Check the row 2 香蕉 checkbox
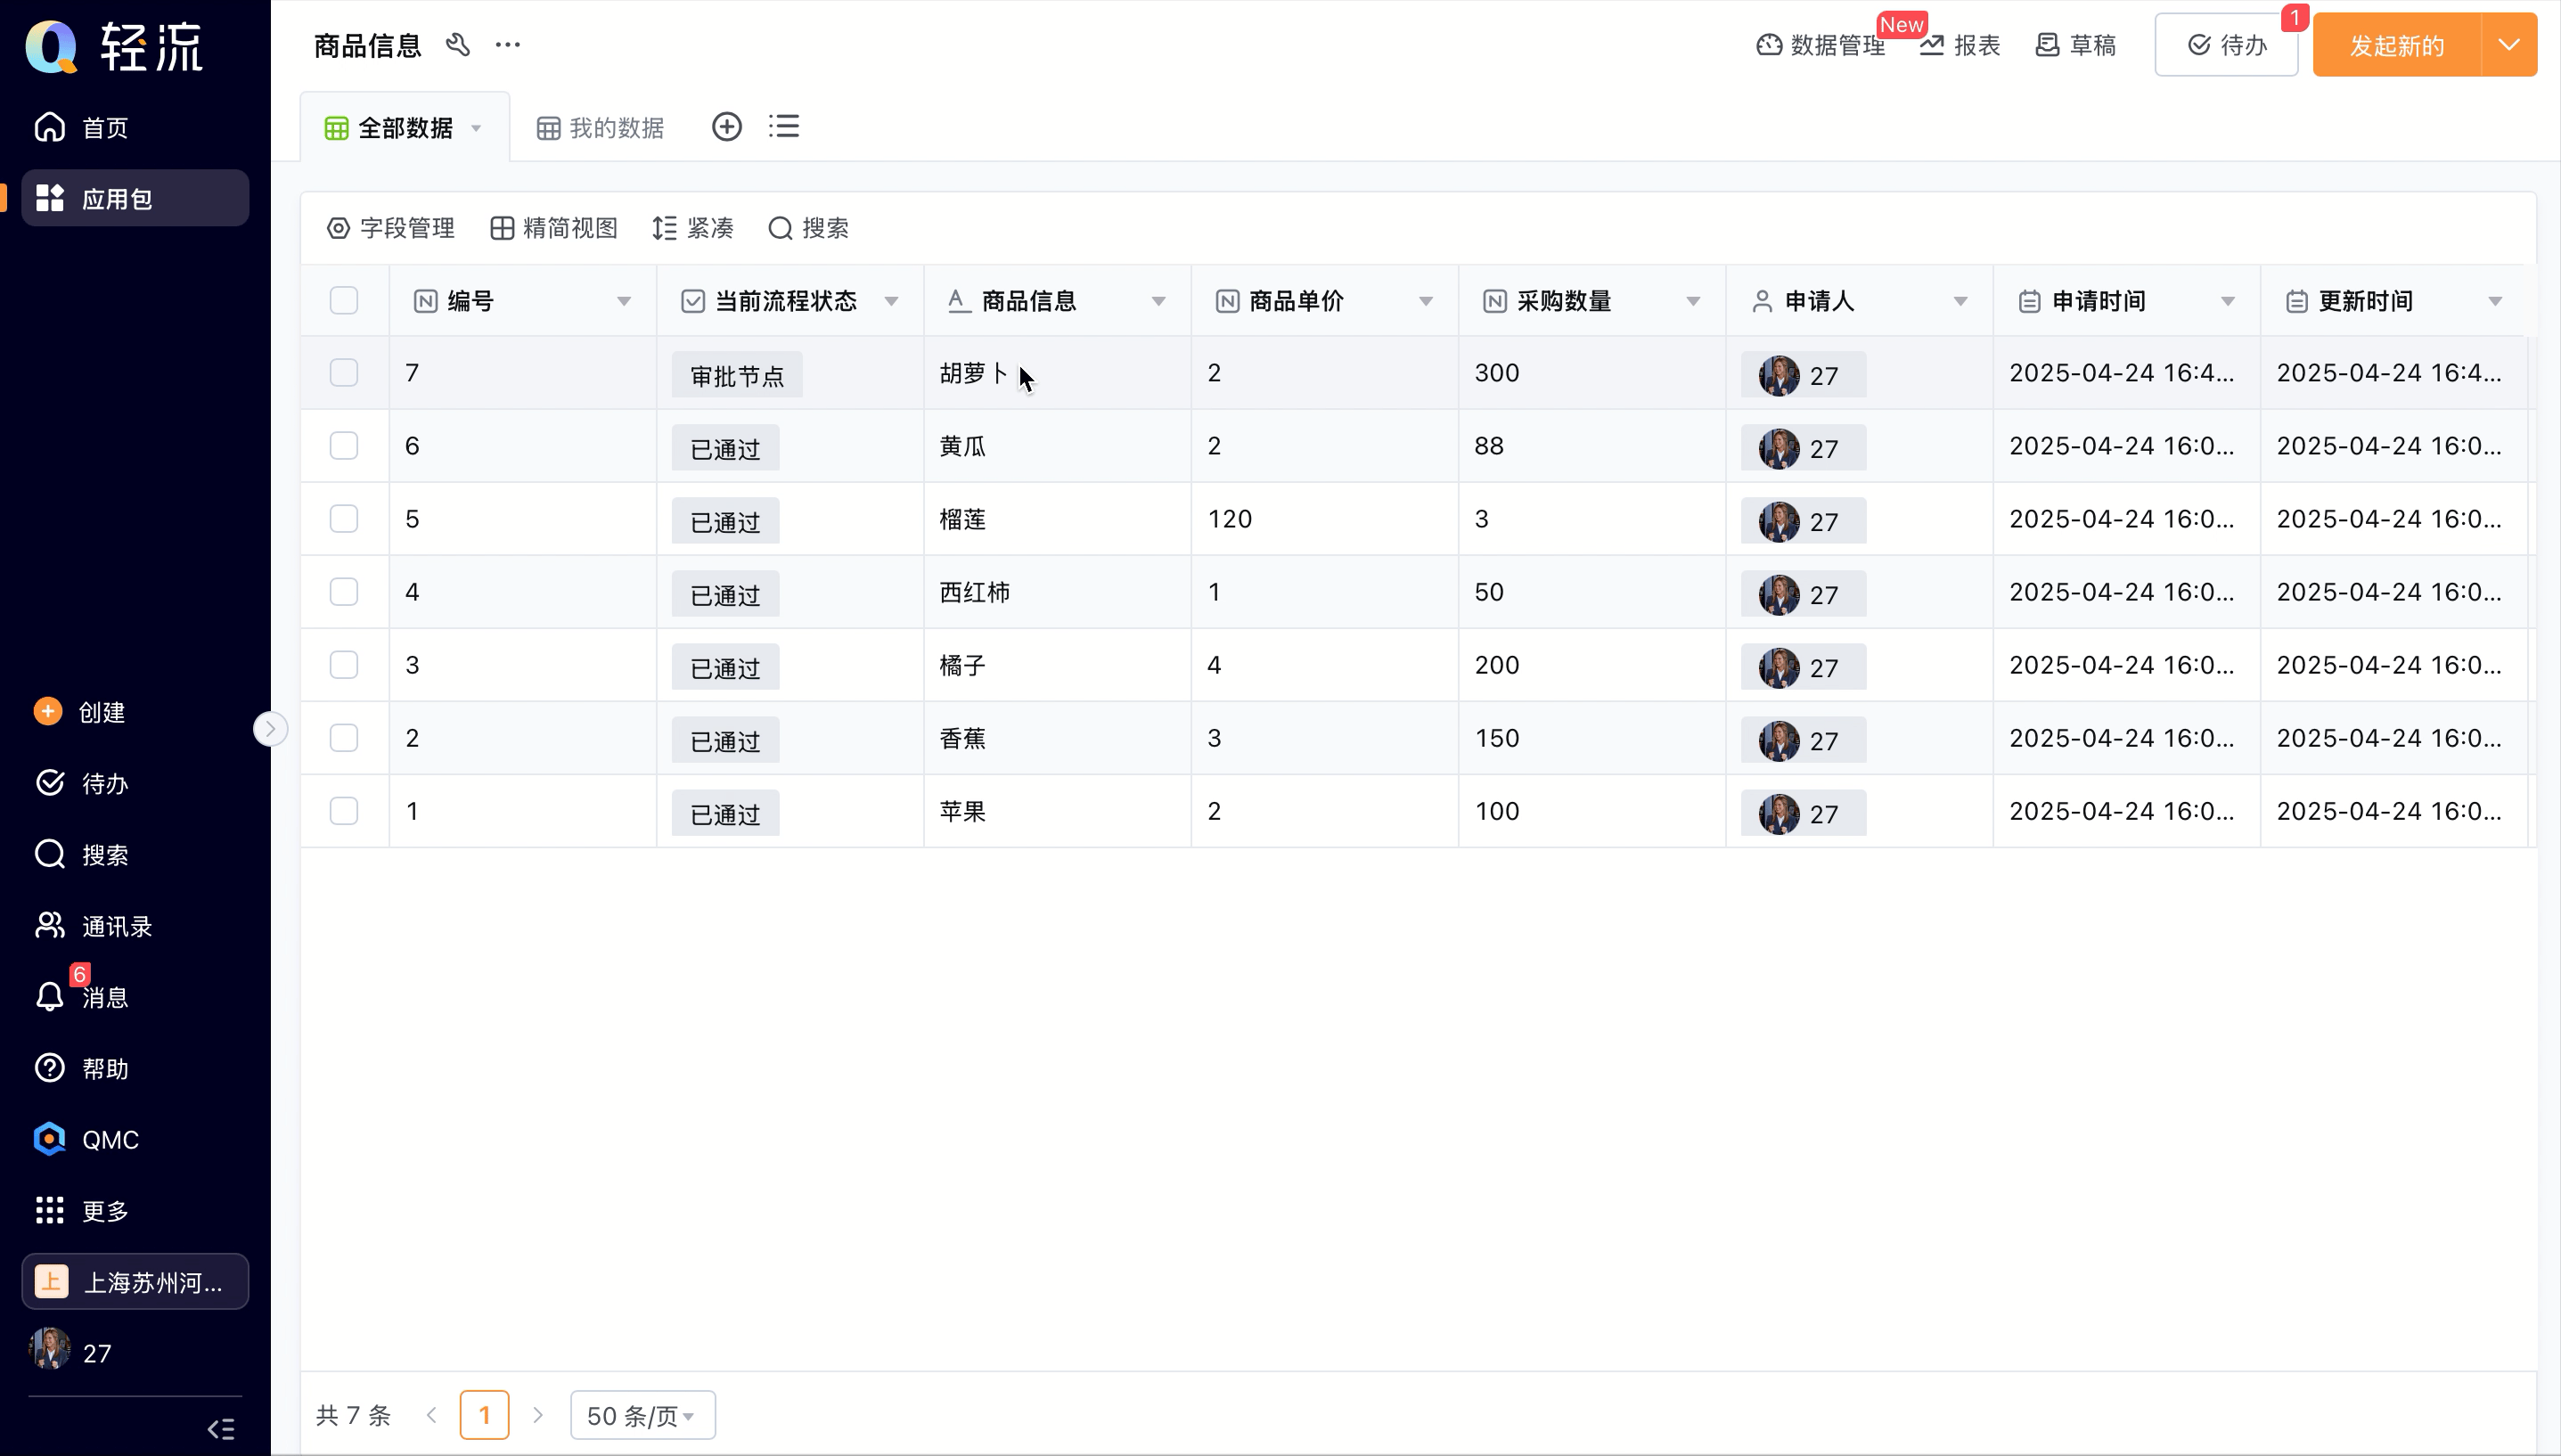The width and height of the screenshot is (2561, 1456). [344, 738]
